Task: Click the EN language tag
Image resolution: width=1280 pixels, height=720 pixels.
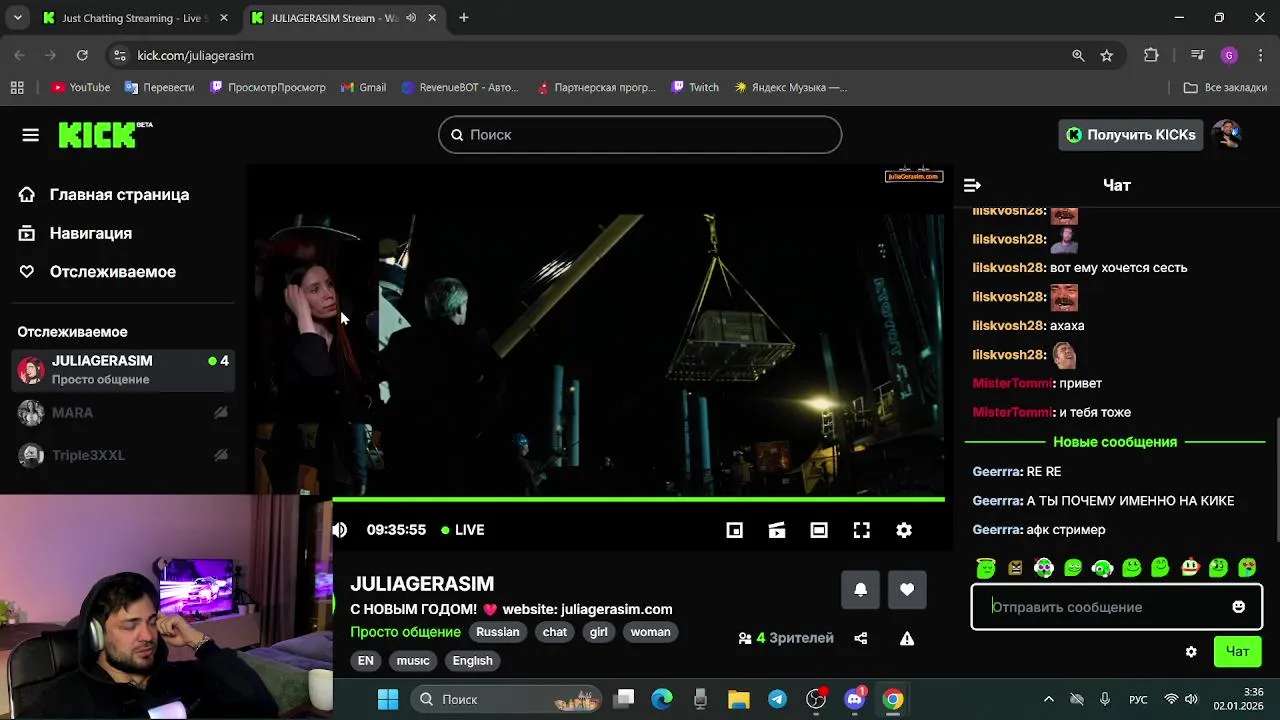Action: (366, 661)
